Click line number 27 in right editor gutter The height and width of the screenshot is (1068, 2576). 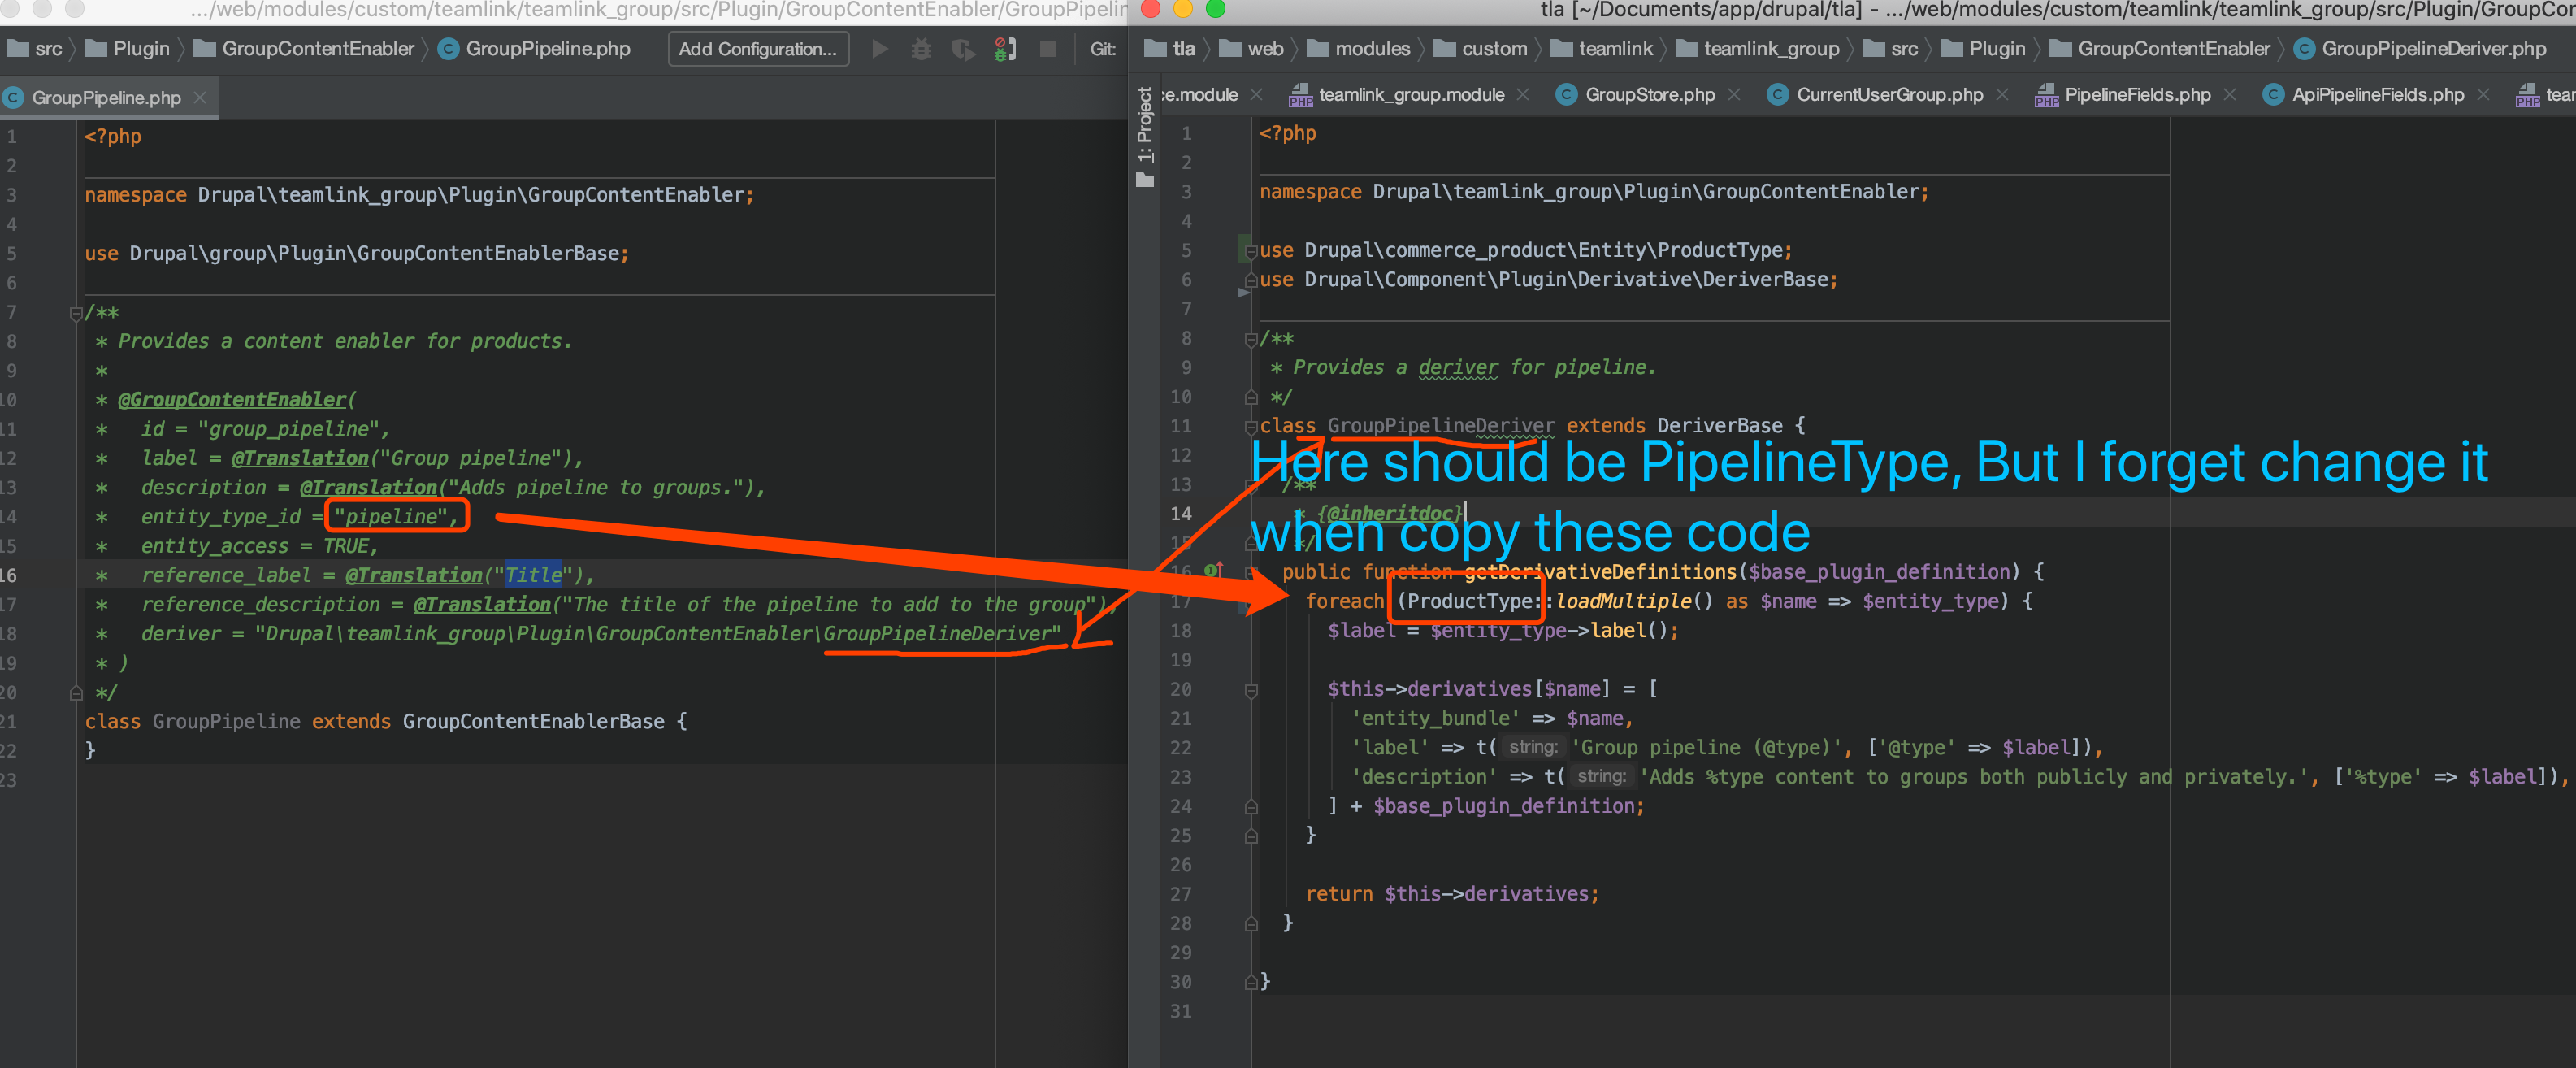(1181, 894)
